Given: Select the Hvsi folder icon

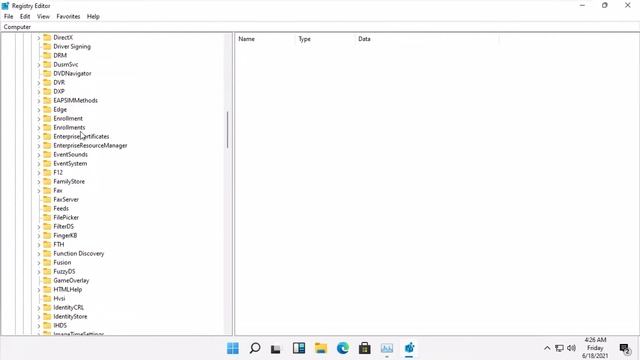Looking at the screenshot, I should click(47, 298).
